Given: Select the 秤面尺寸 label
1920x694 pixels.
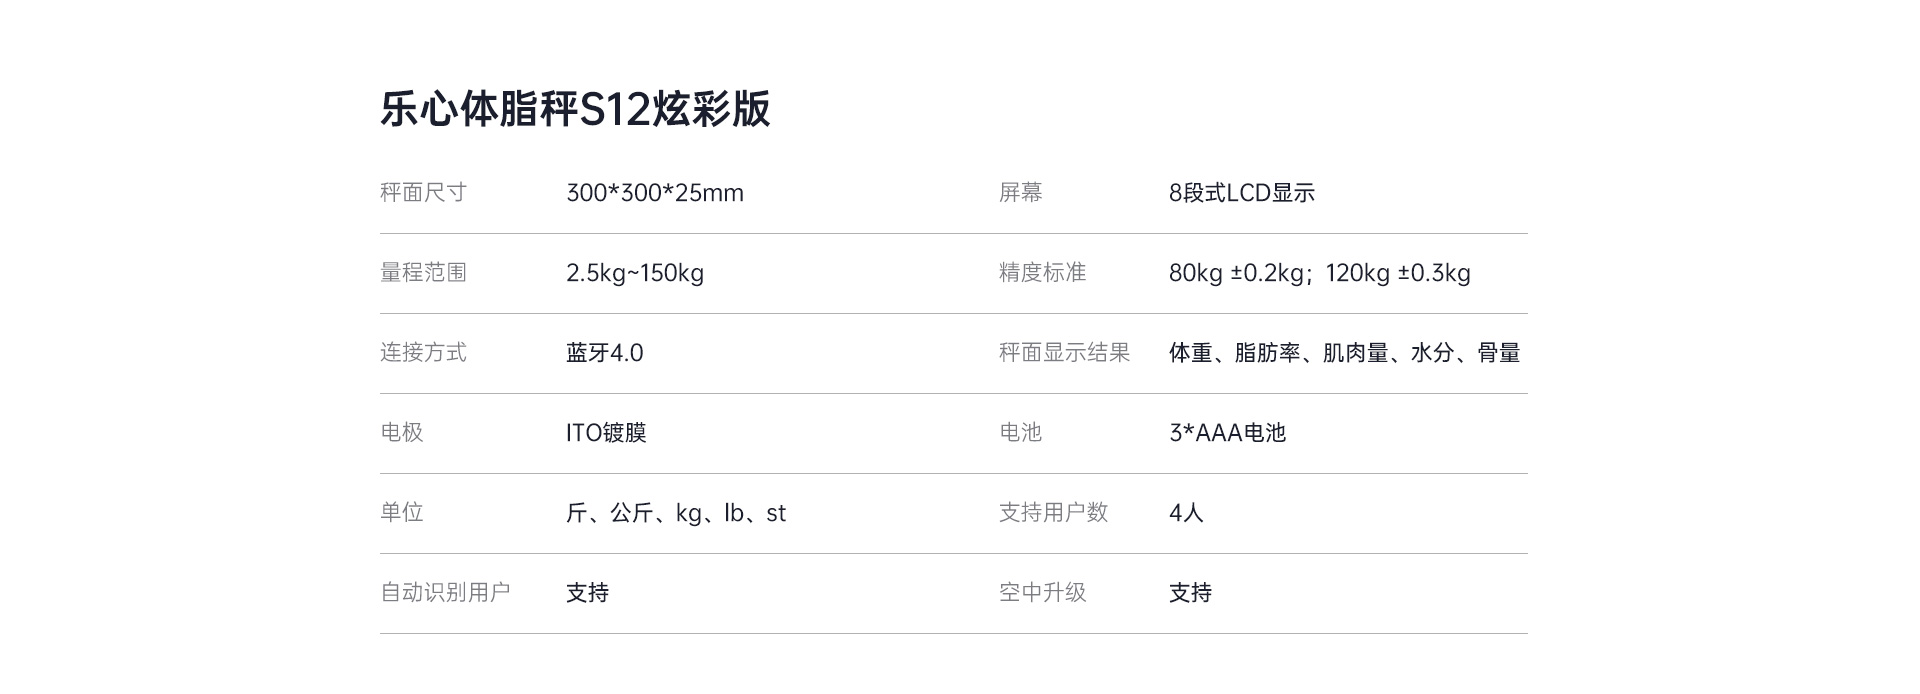Looking at the screenshot, I should coord(423,193).
